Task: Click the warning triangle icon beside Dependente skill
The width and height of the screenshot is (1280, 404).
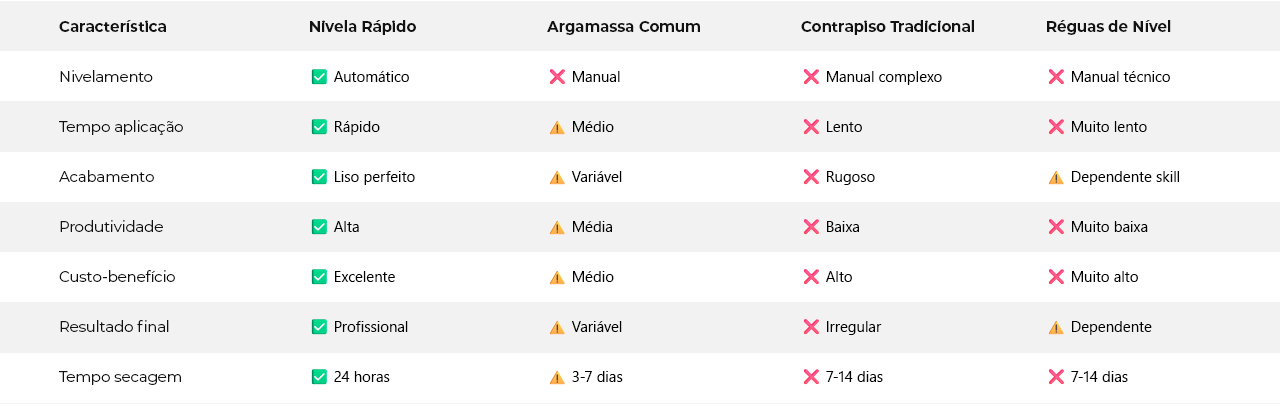Action: (1056, 178)
